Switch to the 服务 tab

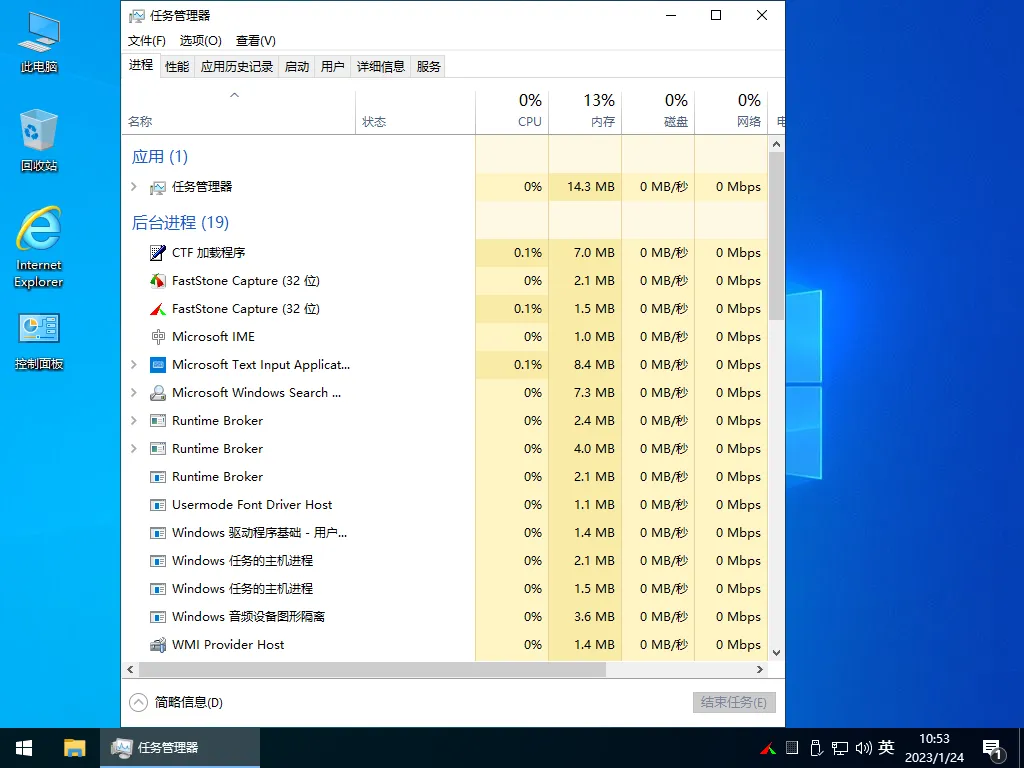pos(428,67)
